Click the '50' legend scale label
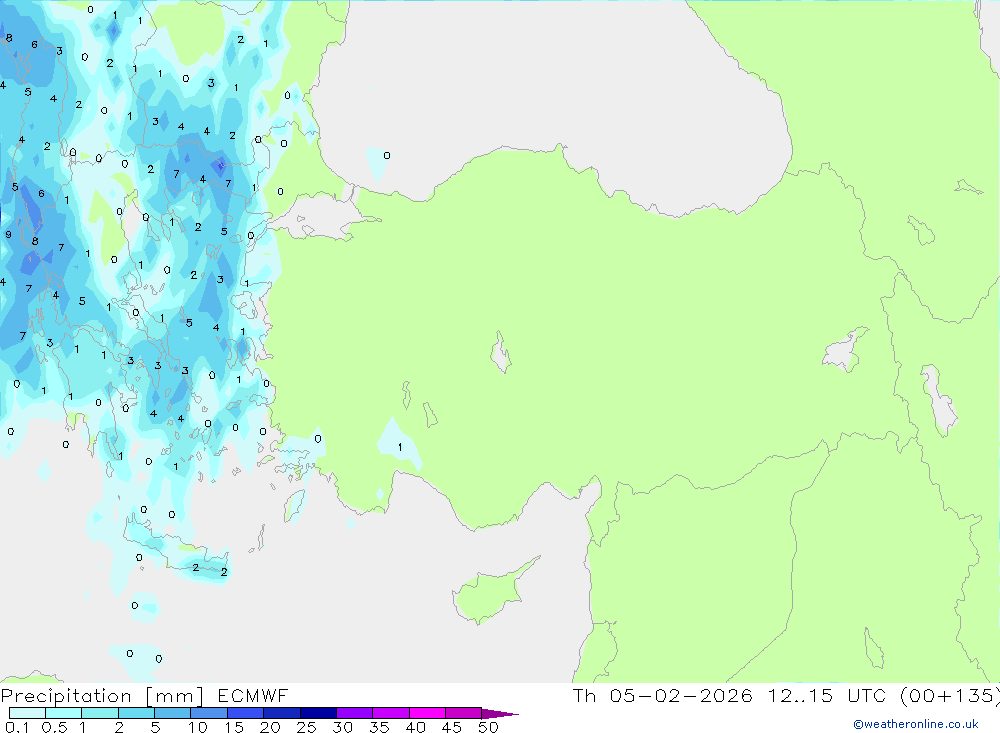 (488, 727)
